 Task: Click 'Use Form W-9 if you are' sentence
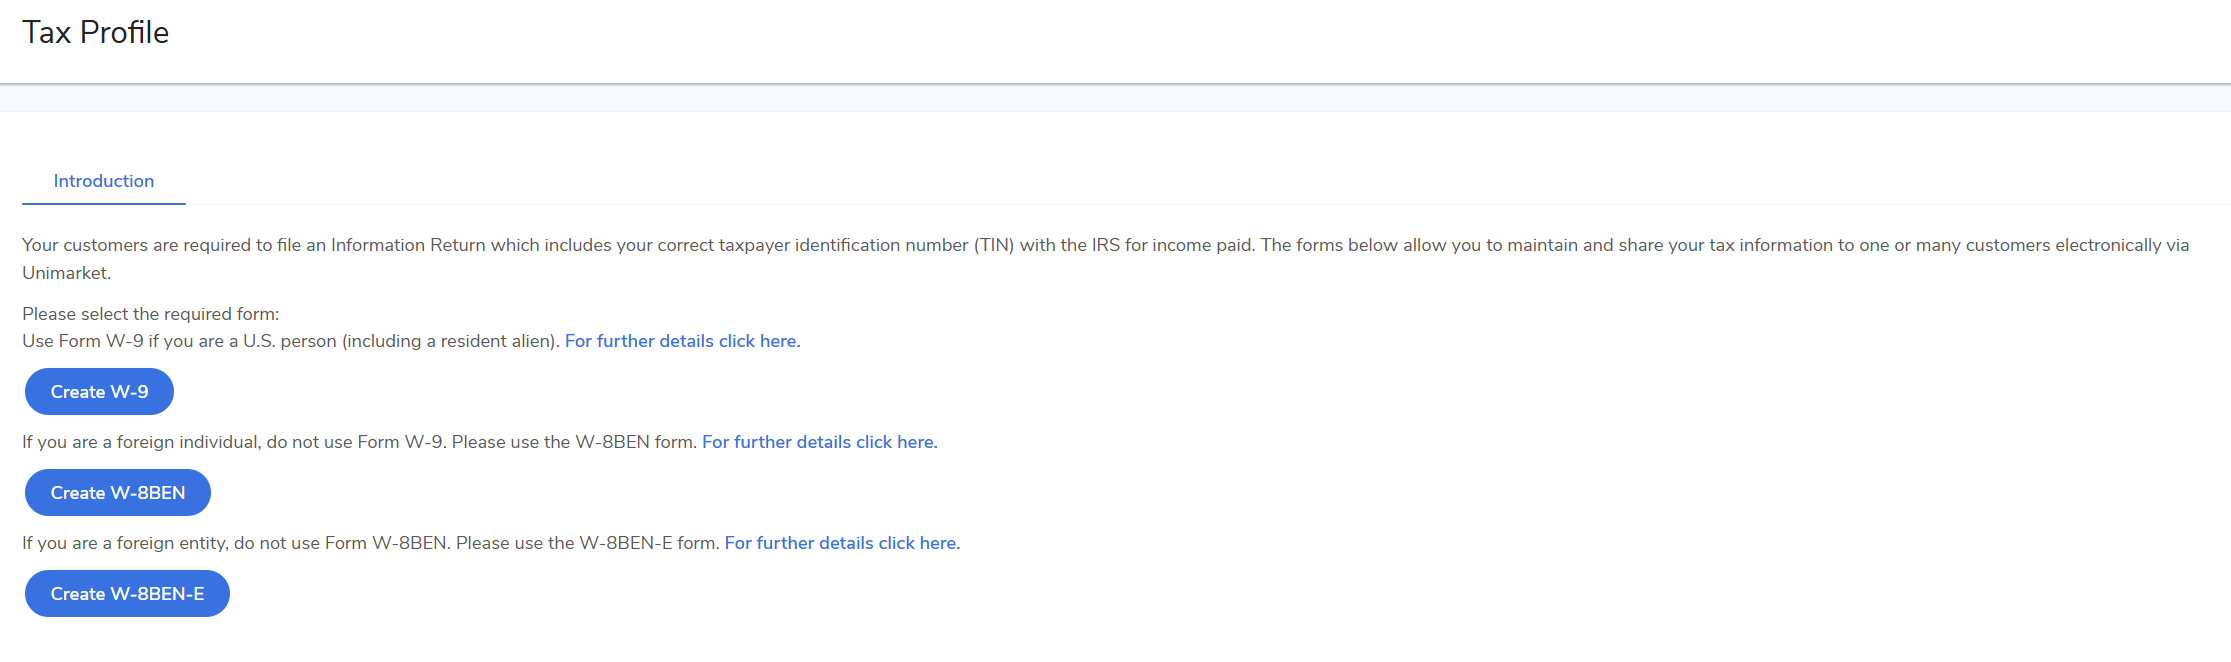click(x=130, y=341)
